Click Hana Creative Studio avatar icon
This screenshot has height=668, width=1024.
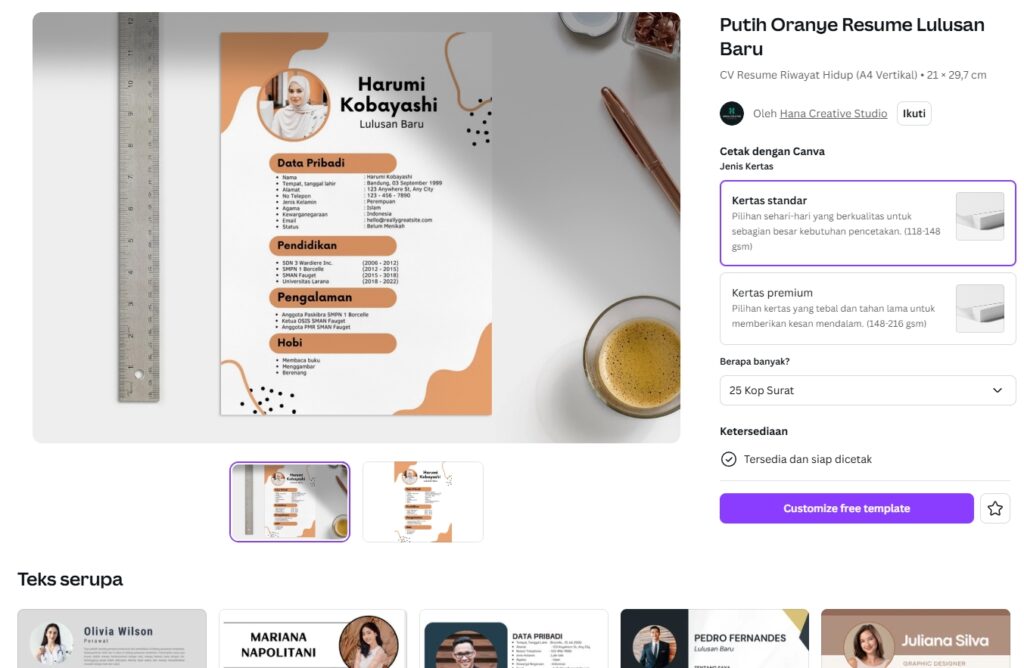tap(731, 113)
